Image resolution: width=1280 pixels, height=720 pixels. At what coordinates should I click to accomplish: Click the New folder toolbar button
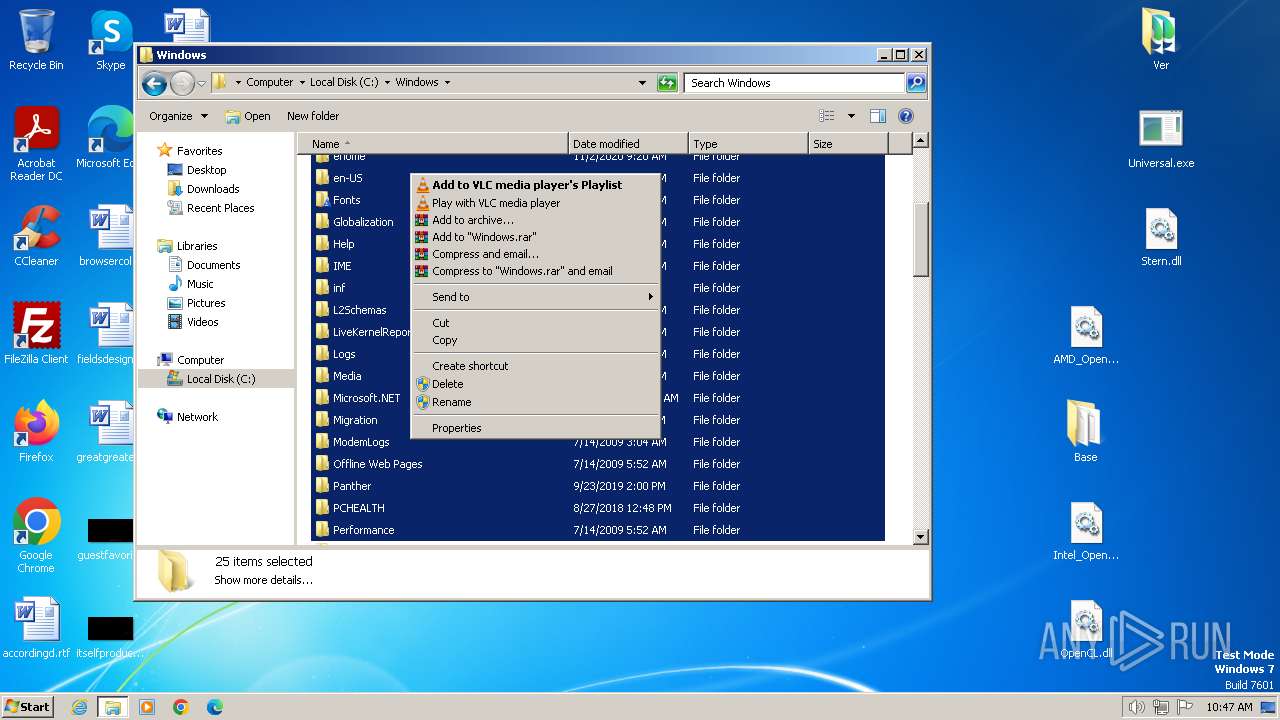click(x=313, y=116)
